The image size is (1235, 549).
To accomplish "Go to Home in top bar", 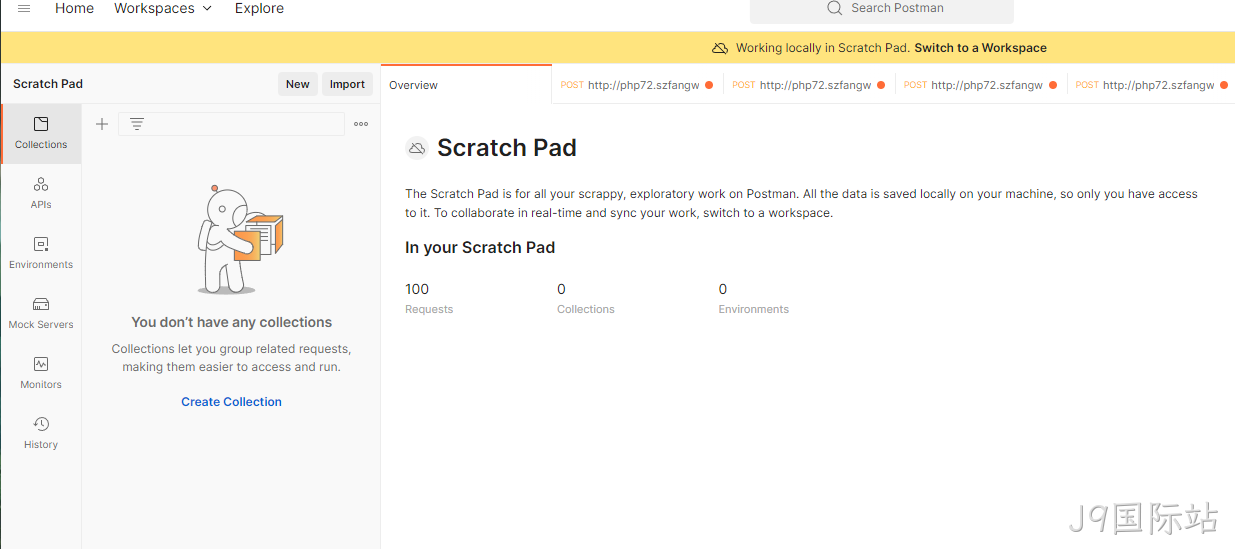I will click(74, 8).
